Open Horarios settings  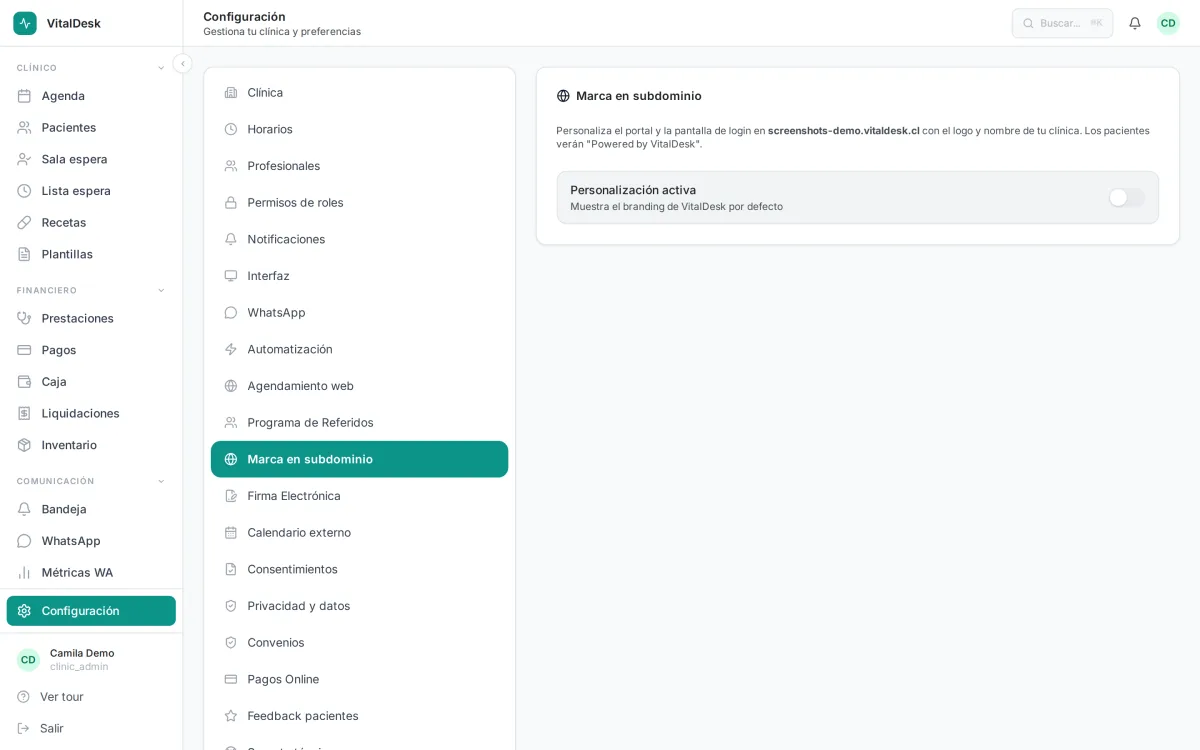click(359, 129)
